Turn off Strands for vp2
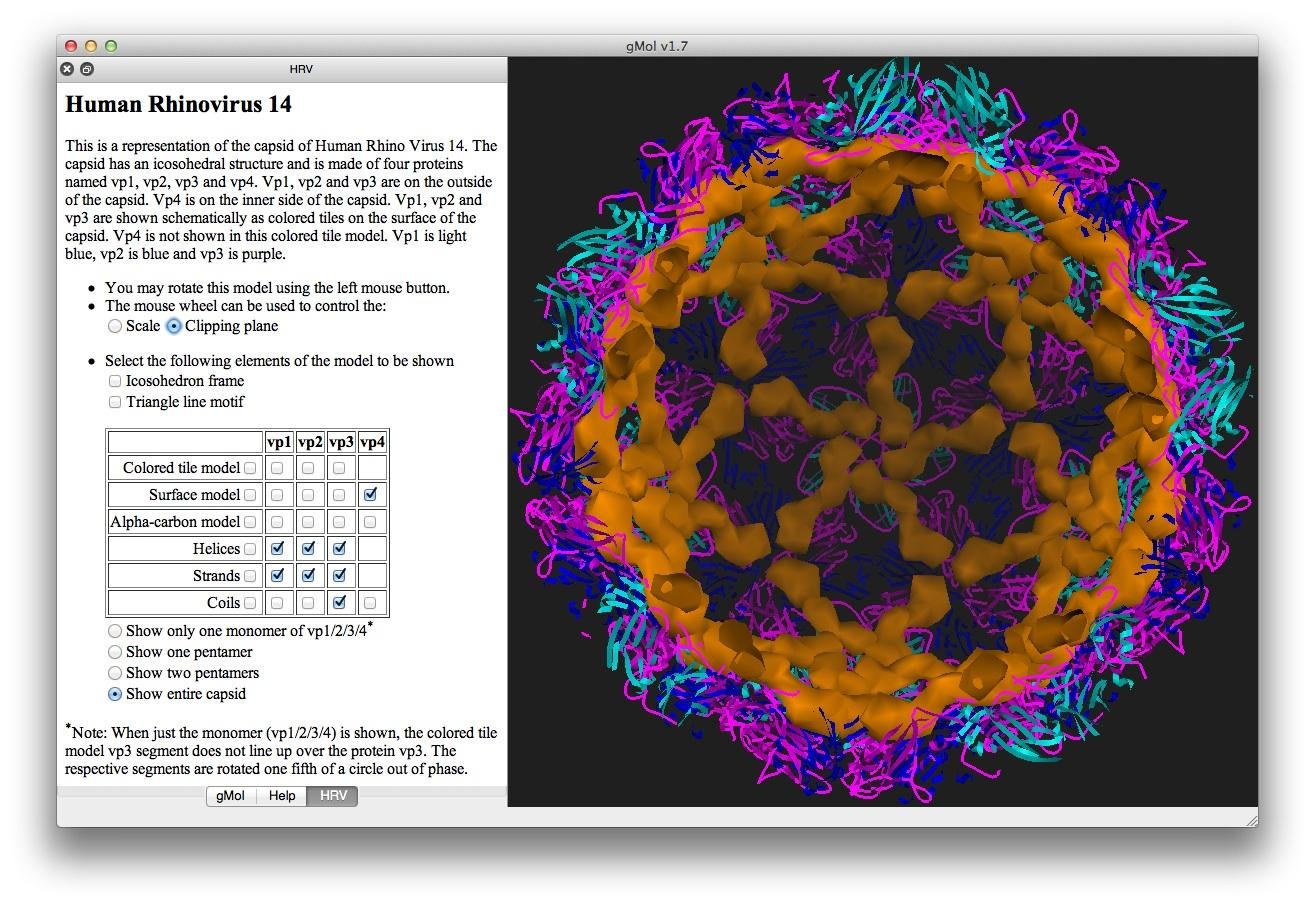 click(309, 575)
